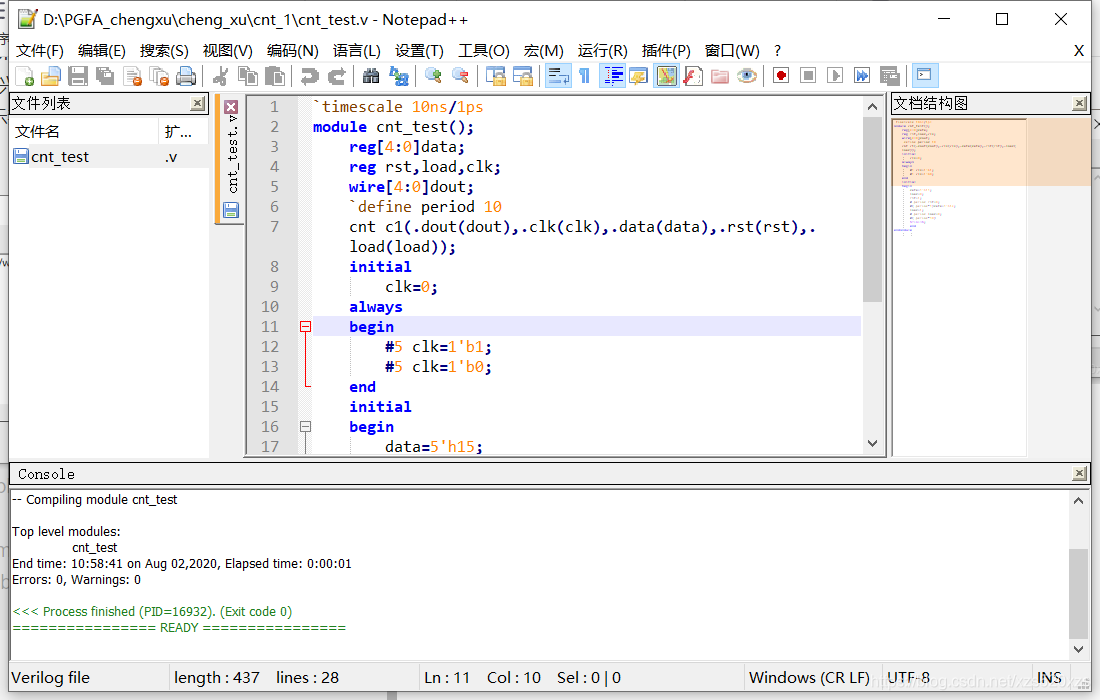Play back recorded macro icon
The width and height of the screenshot is (1100, 700).
(x=835, y=76)
